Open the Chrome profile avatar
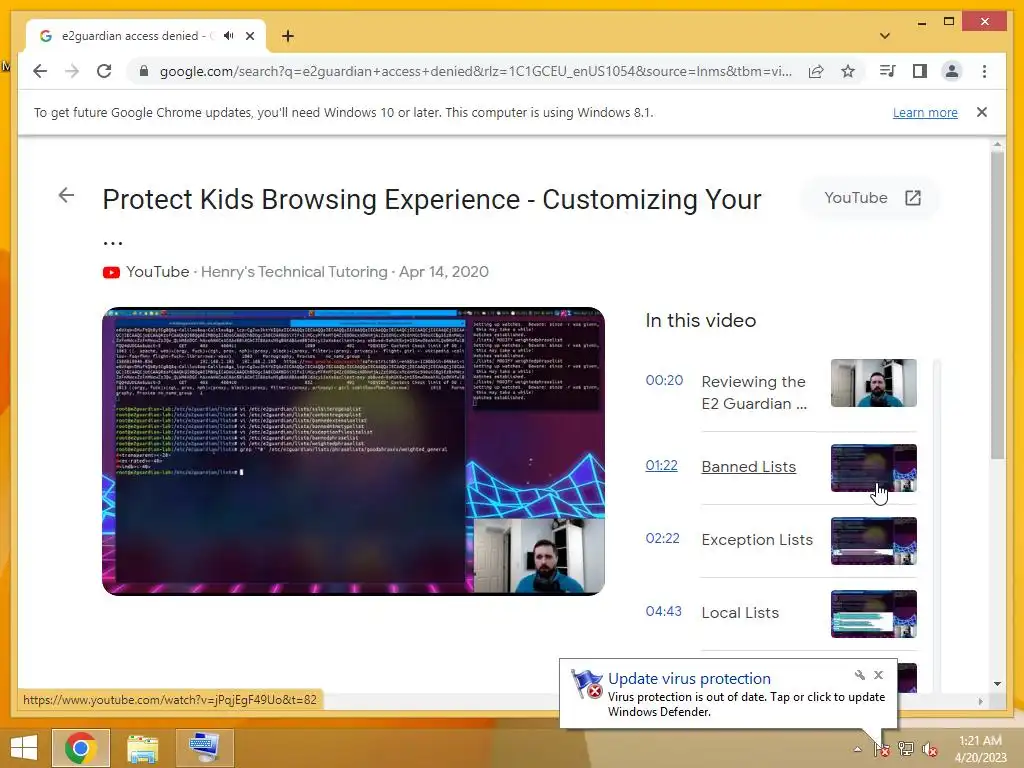The height and width of the screenshot is (768, 1024). click(952, 71)
